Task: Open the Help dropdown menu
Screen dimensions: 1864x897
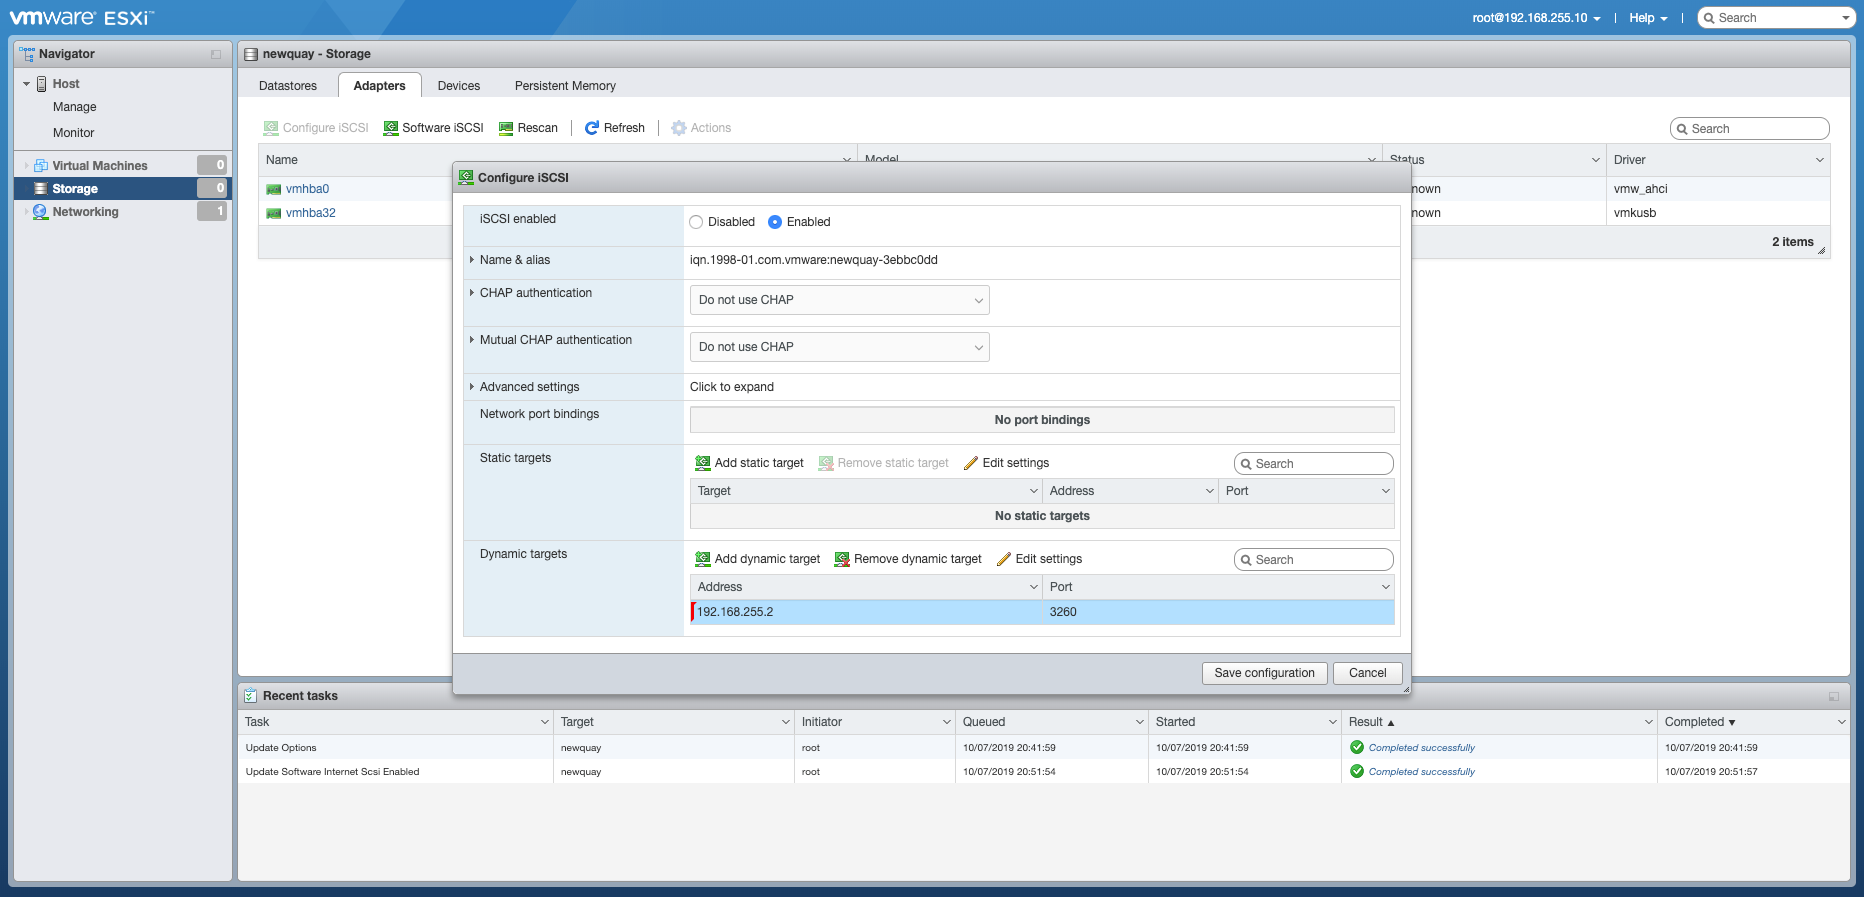Action: [1648, 18]
